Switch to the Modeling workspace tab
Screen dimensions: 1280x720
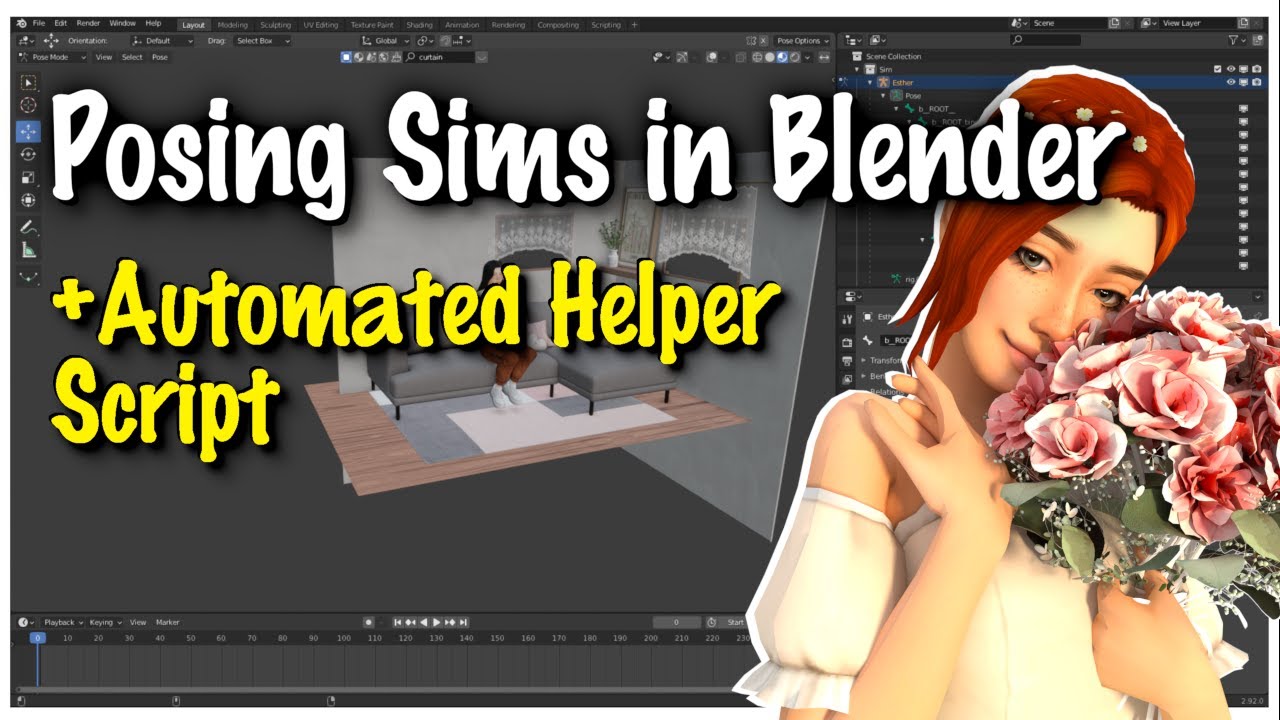pos(232,24)
